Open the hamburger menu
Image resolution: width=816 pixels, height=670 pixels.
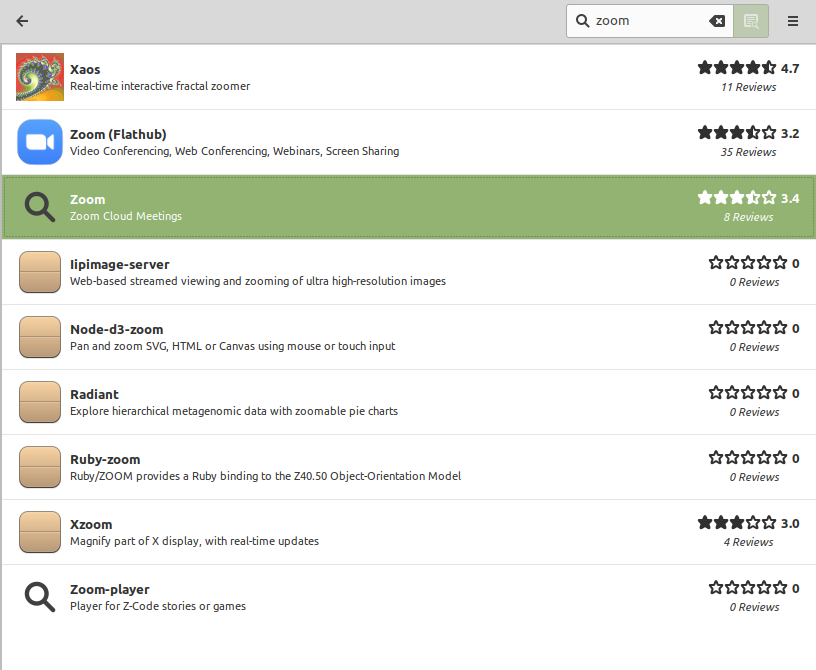click(x=793, y=21)
